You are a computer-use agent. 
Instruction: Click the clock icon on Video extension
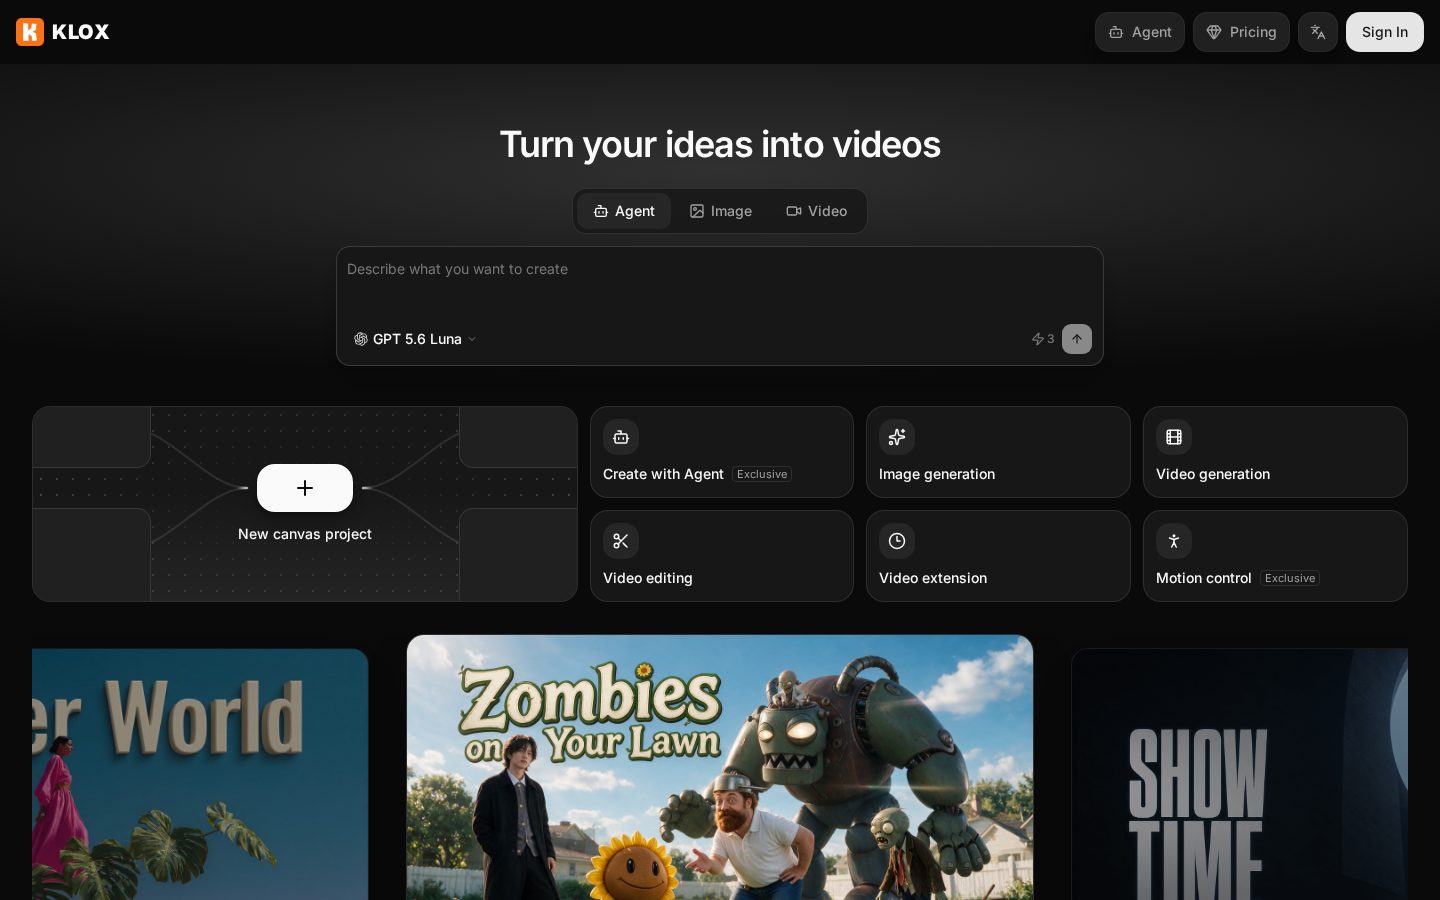(x=897, y=541)
